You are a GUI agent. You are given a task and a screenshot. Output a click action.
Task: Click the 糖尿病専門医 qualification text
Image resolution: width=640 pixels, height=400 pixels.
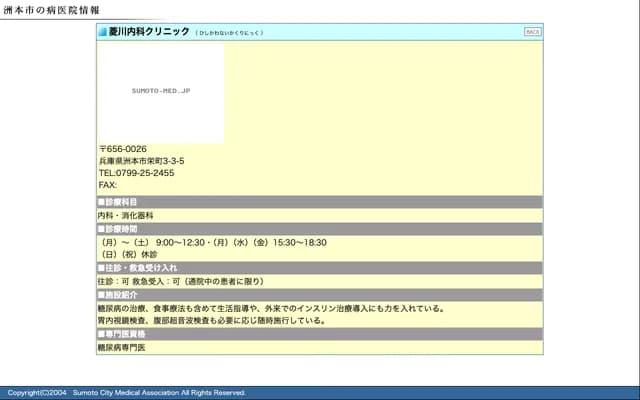(x=121, y=347)
